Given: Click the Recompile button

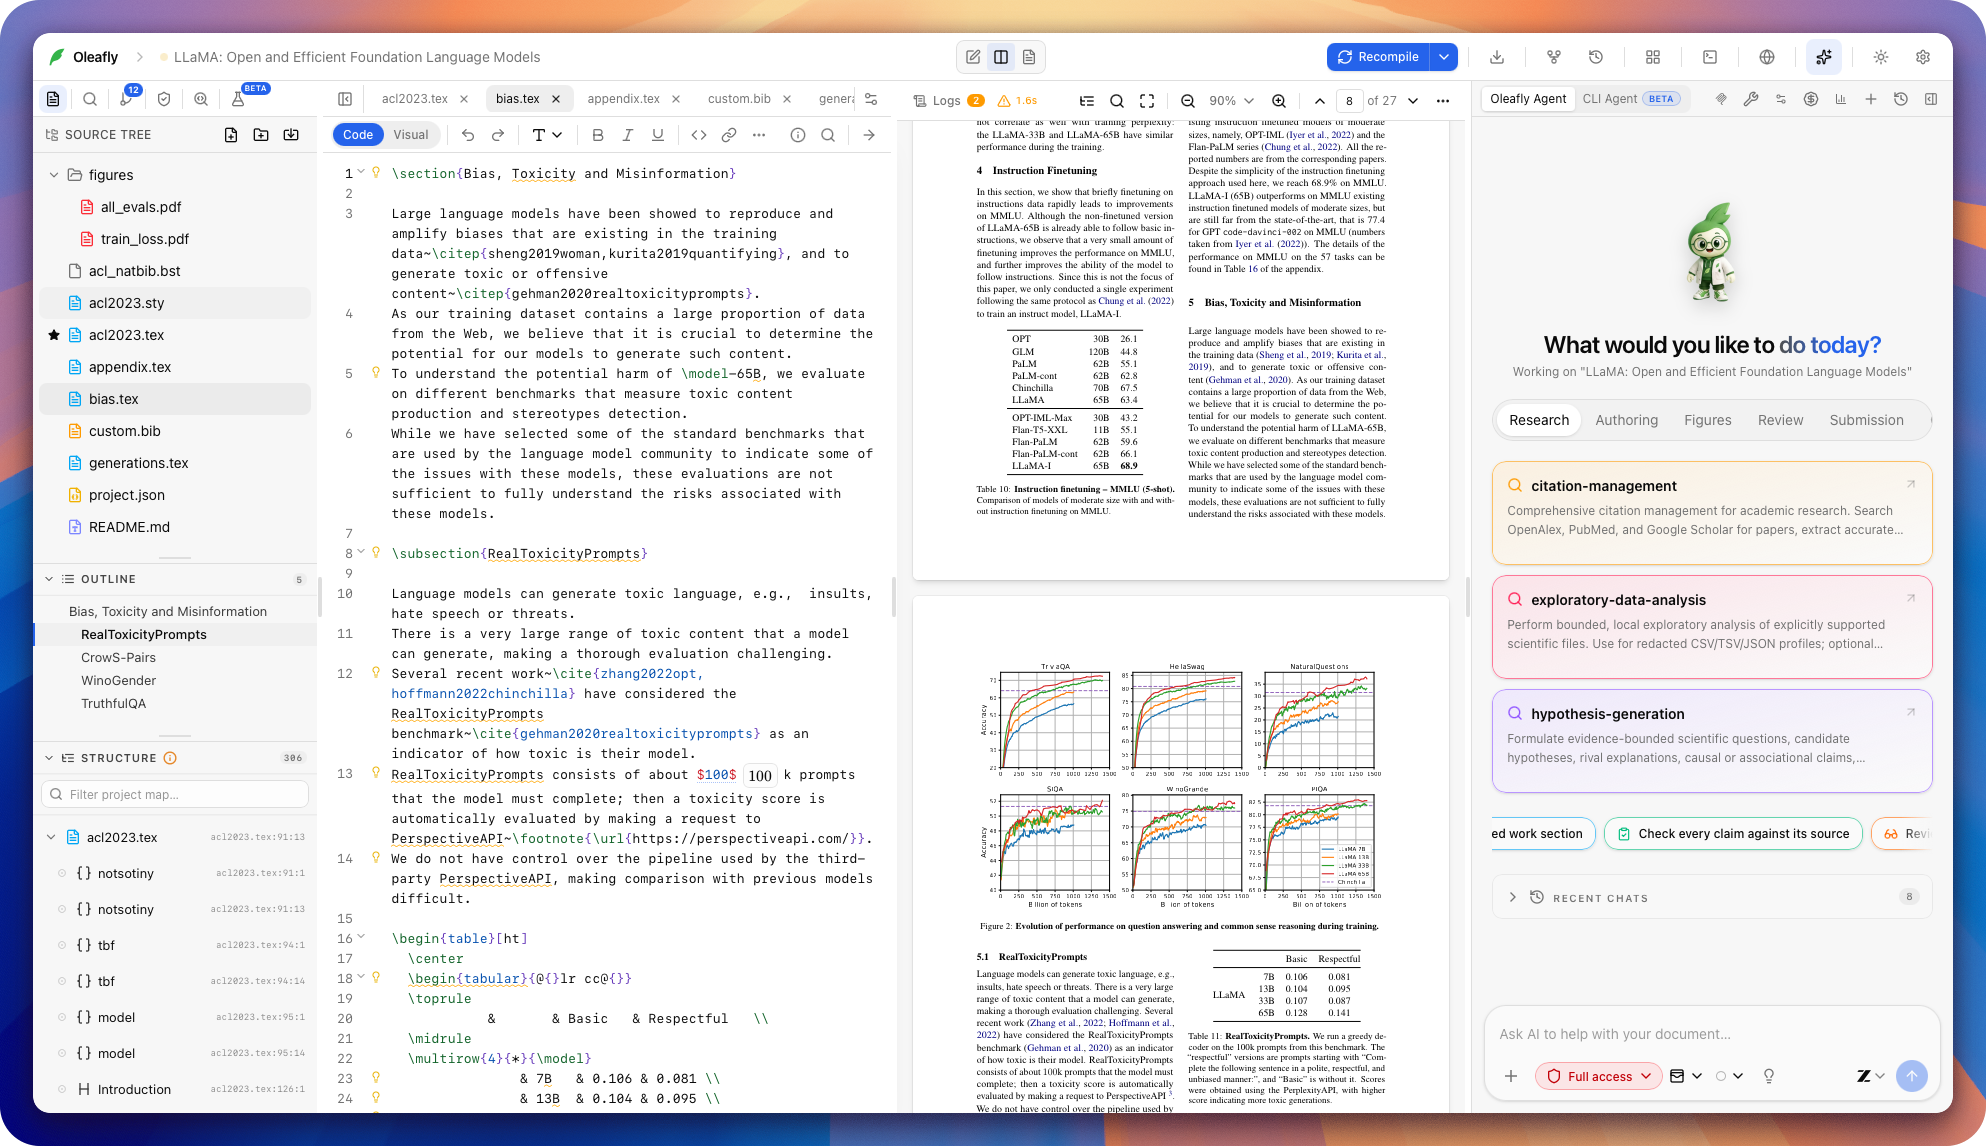Looking at the screenshot, I should [1378, 57].
